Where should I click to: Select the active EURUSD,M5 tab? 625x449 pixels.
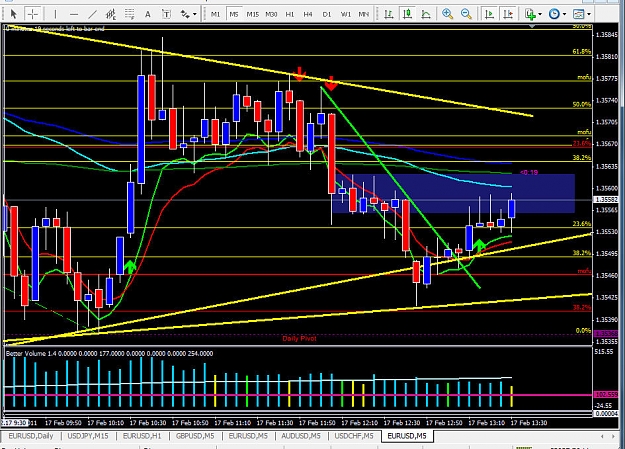coord(407,436)
